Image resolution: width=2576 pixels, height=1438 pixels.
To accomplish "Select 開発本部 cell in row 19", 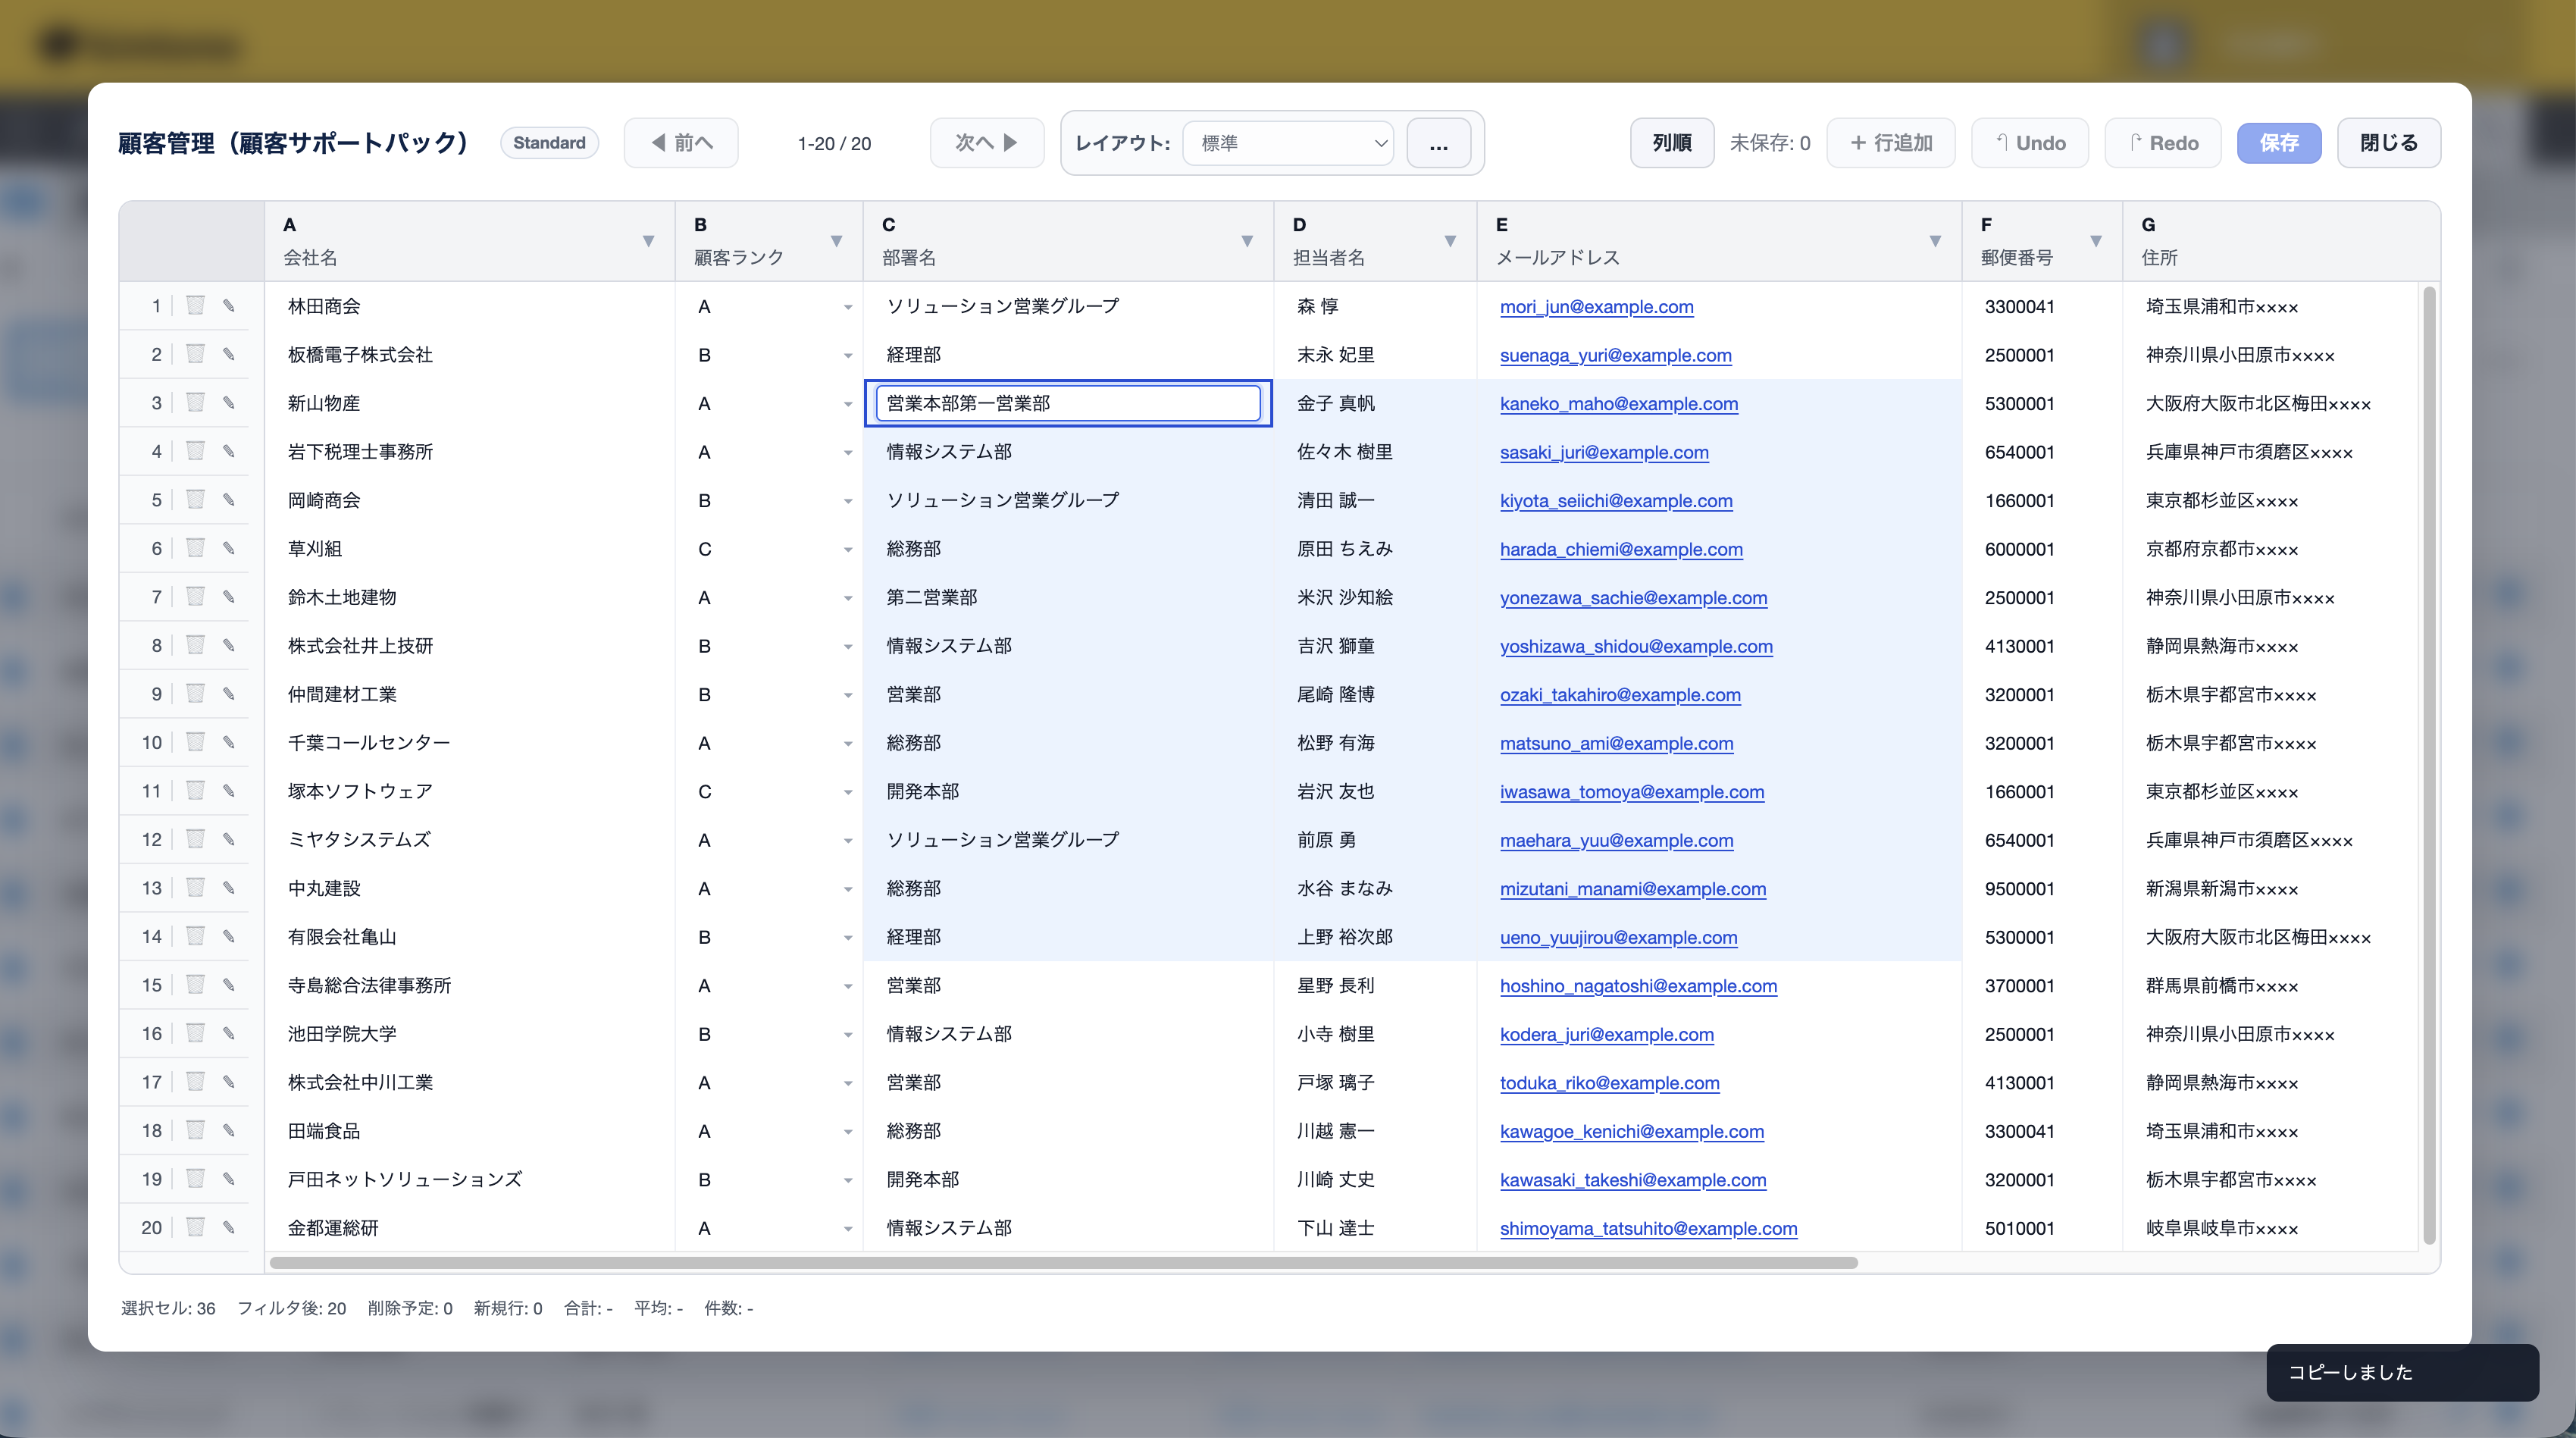I will (1068, 1179).
